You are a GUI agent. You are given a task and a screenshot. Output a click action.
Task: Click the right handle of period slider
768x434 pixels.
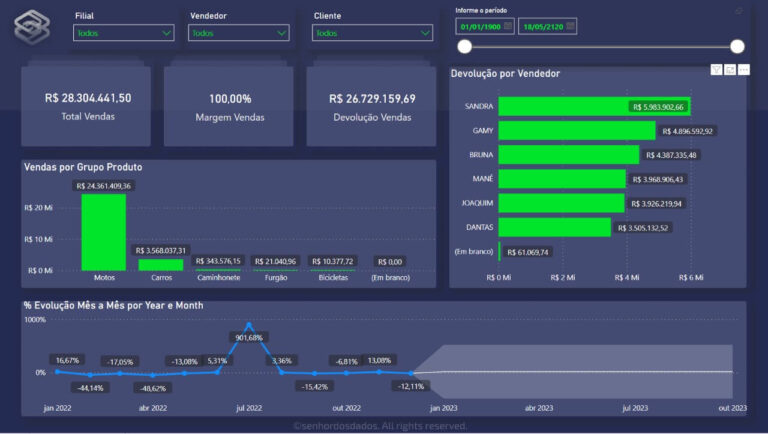(x=737, y=47)
